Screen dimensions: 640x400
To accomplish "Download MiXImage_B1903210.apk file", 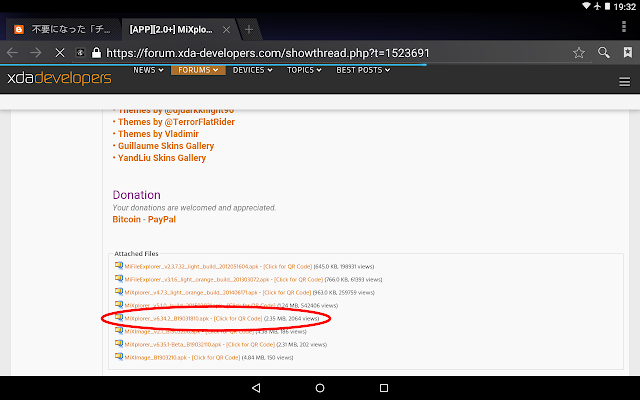I will point(156,358).
